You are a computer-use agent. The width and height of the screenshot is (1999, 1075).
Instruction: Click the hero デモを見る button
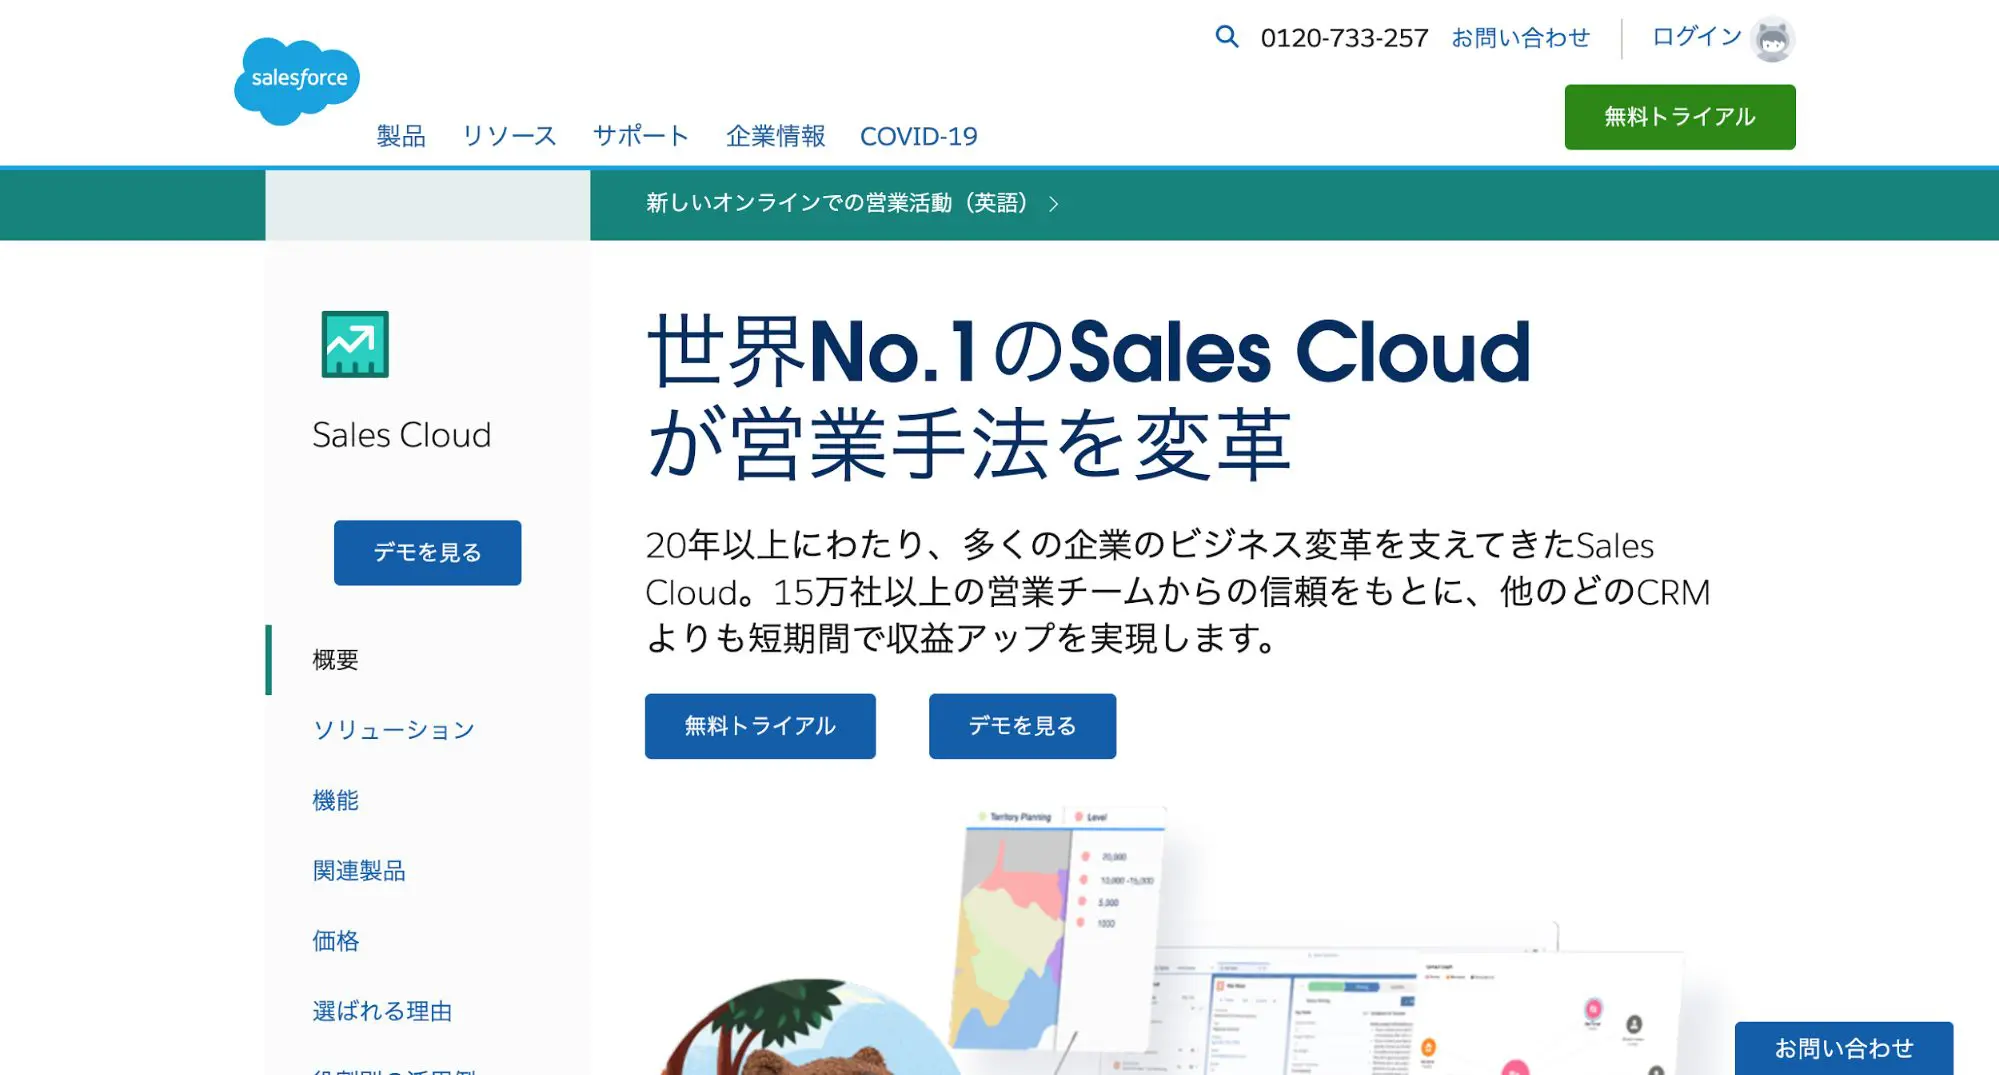(1022, 726)
